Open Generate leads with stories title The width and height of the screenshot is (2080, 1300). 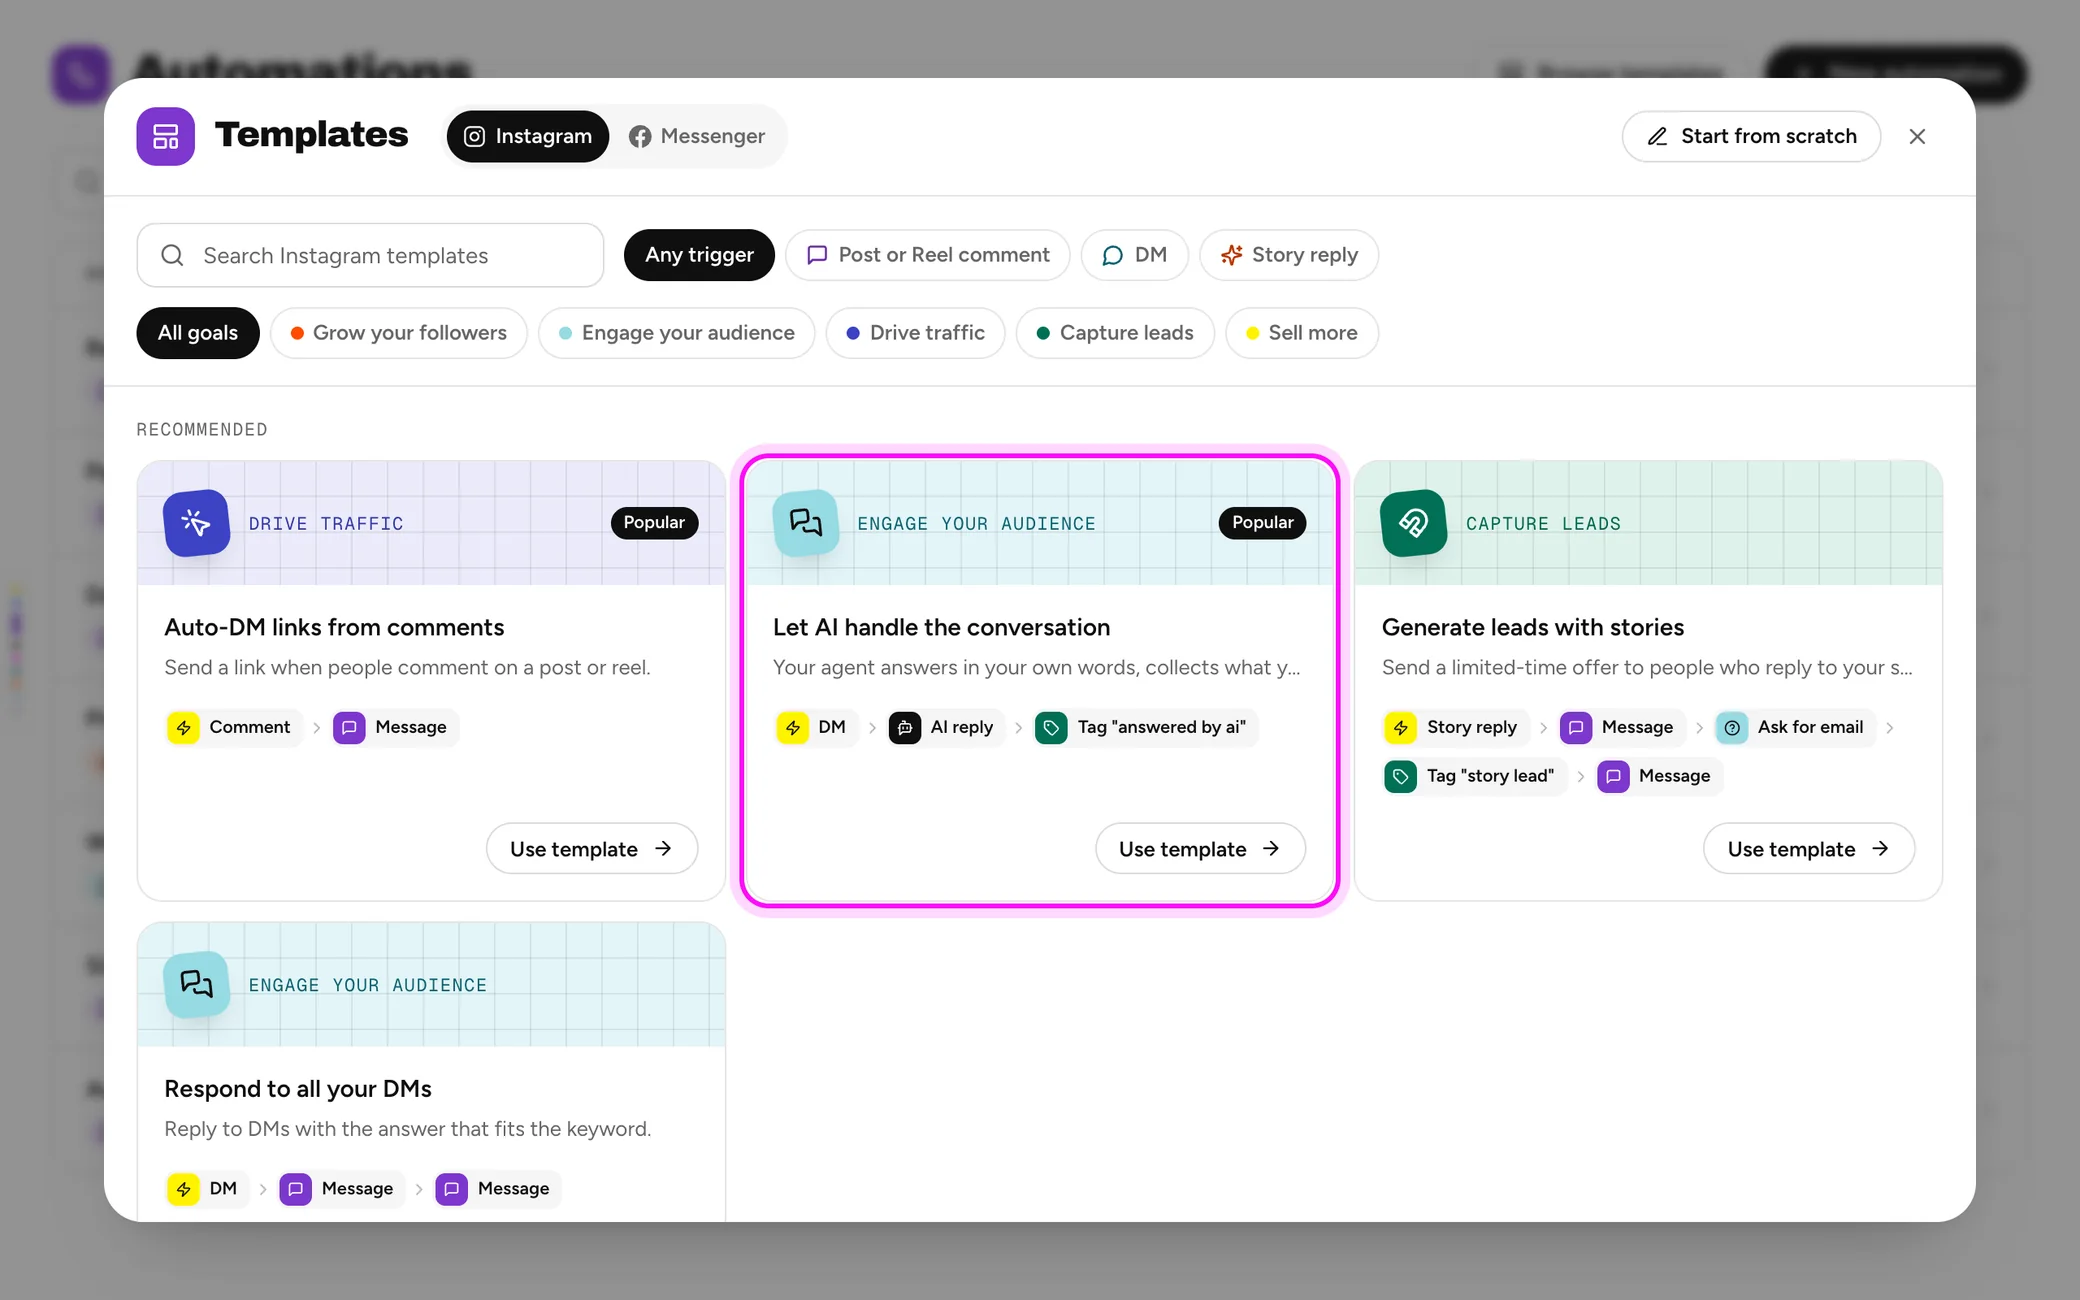1533,627
